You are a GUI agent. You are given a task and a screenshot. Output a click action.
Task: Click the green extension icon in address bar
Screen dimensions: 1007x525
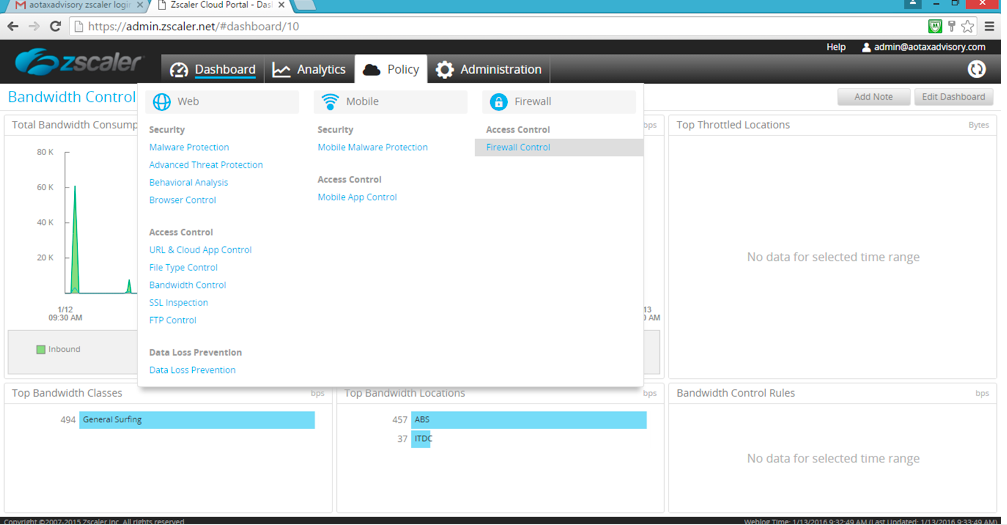click(x=935, y=26)
